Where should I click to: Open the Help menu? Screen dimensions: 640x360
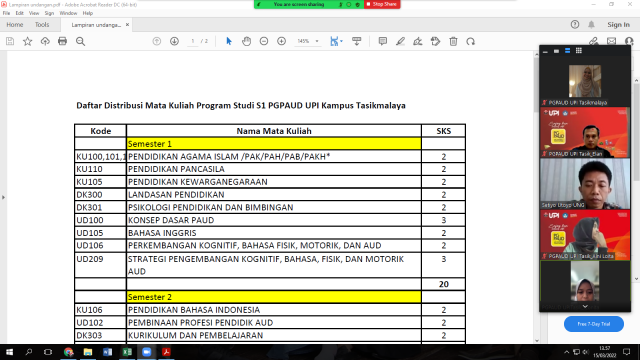coord(88,13)
